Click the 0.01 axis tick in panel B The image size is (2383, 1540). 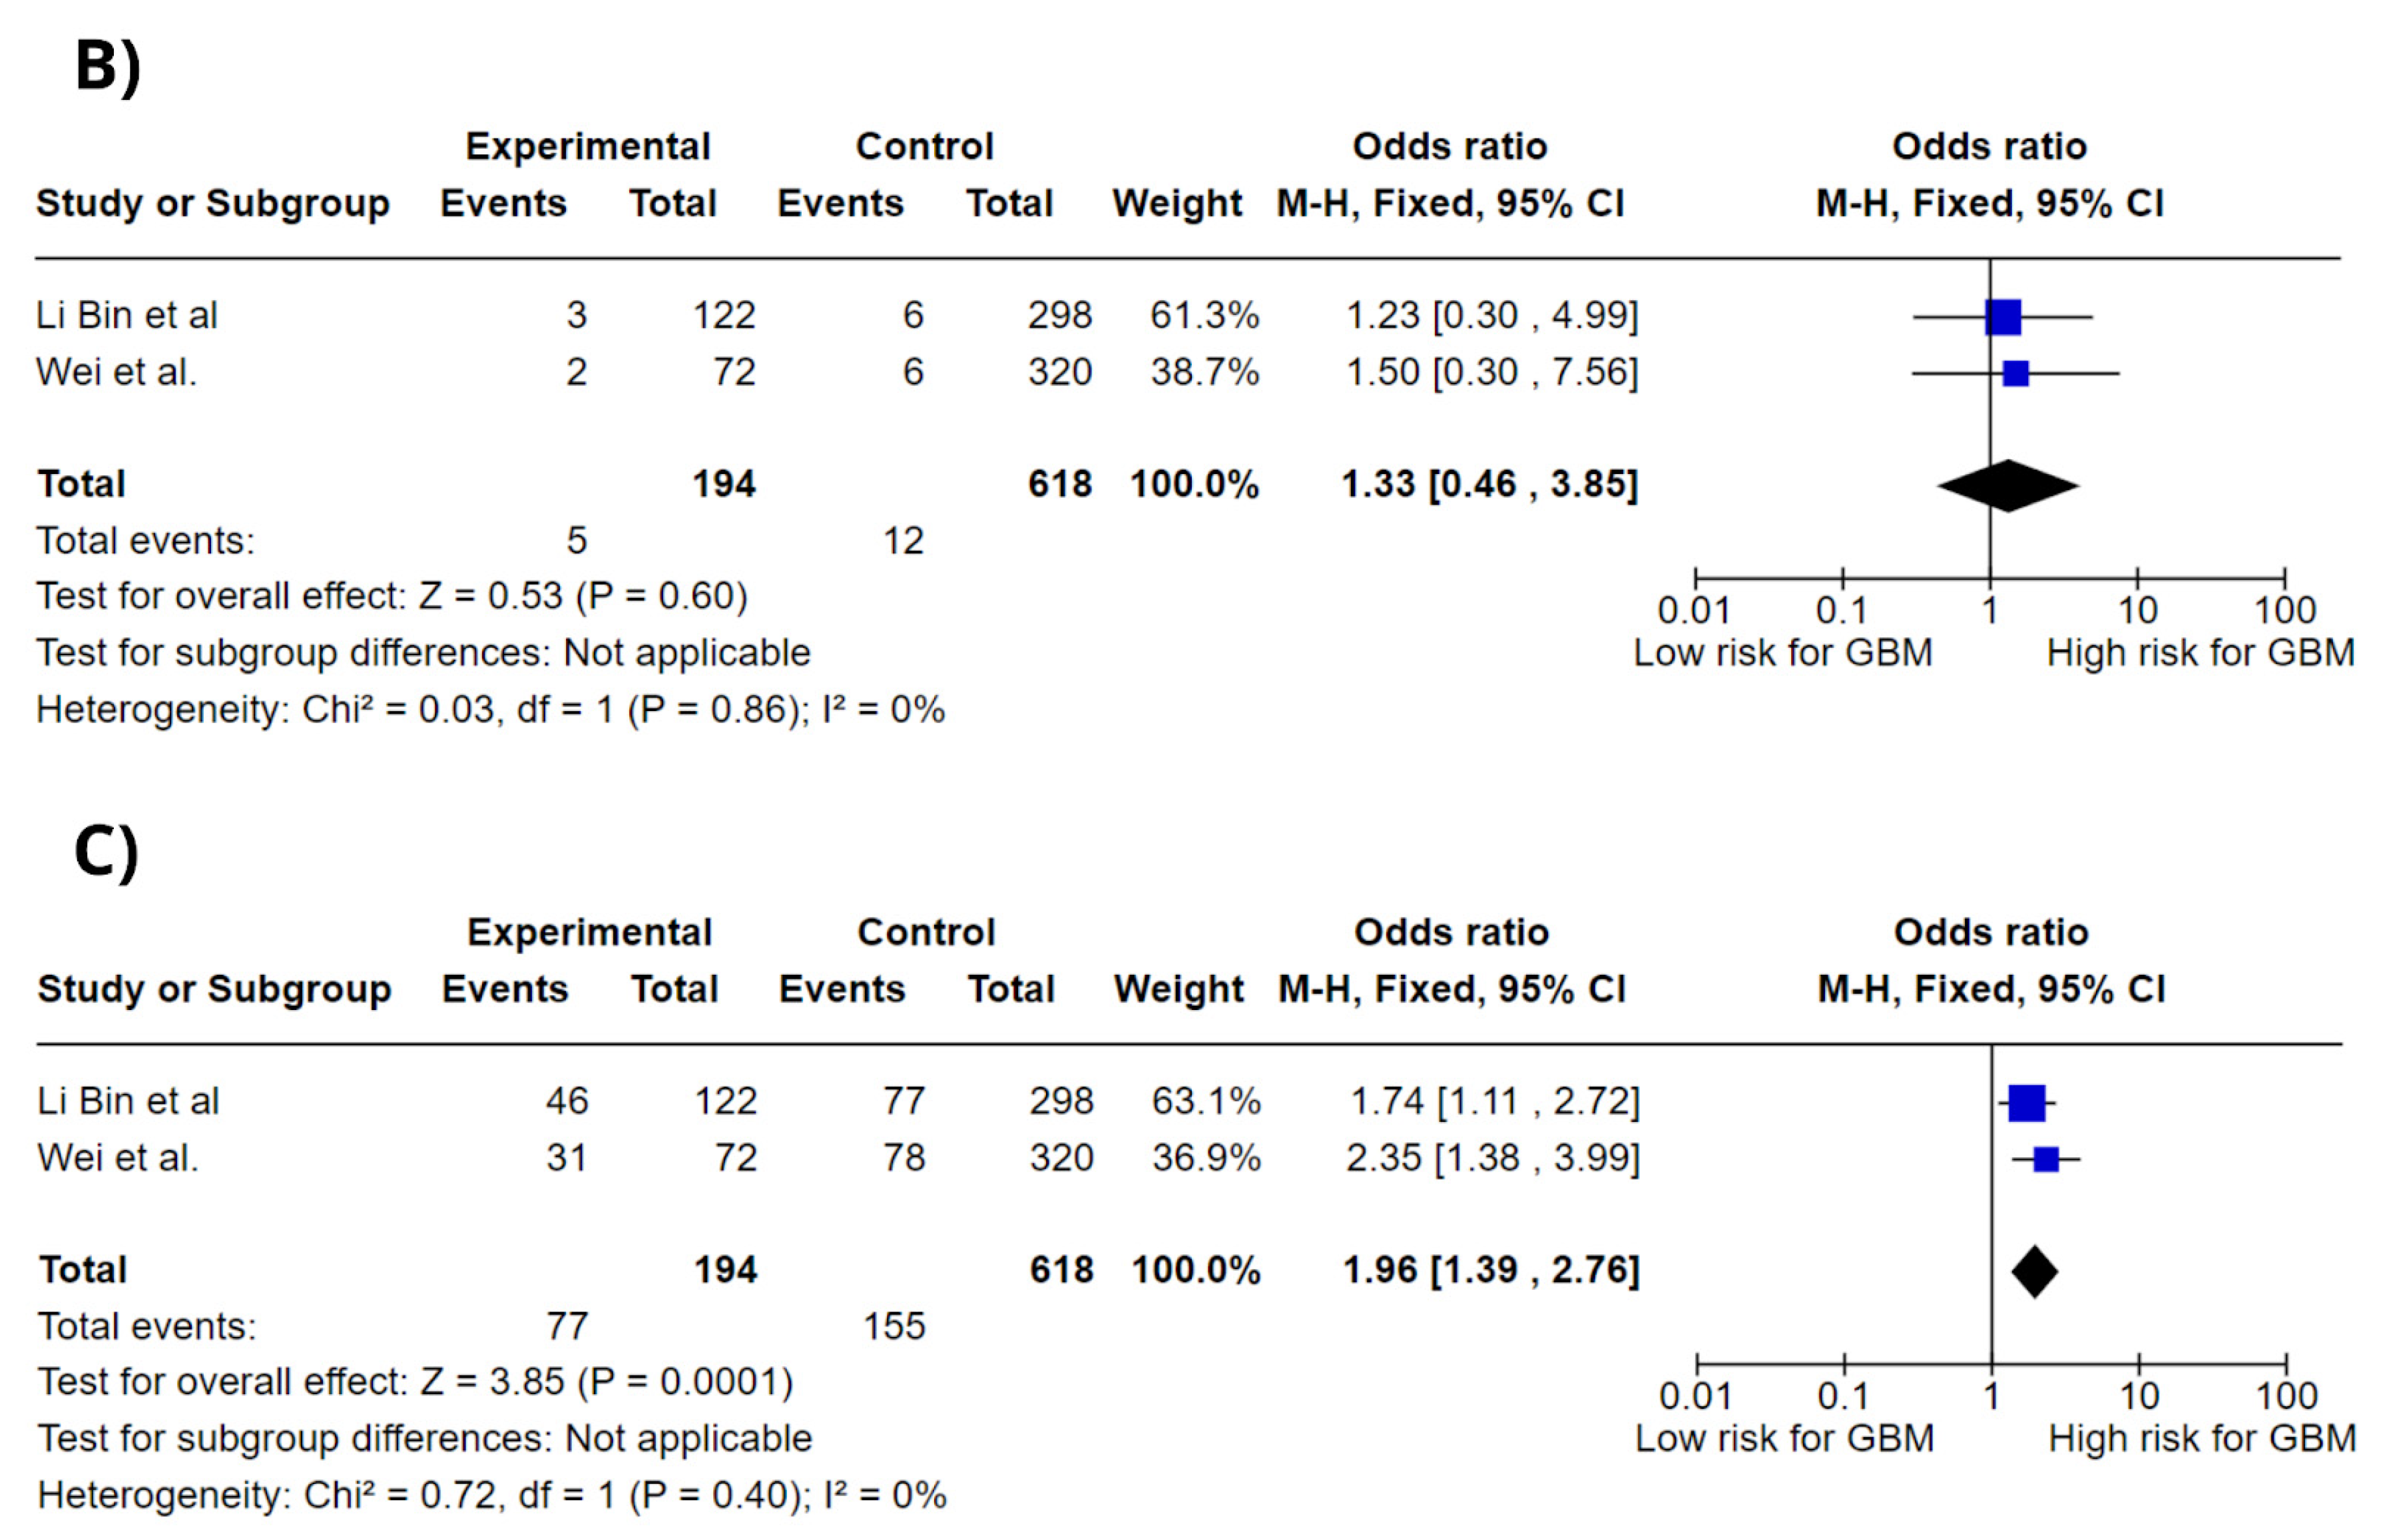tap(1694, 610)
